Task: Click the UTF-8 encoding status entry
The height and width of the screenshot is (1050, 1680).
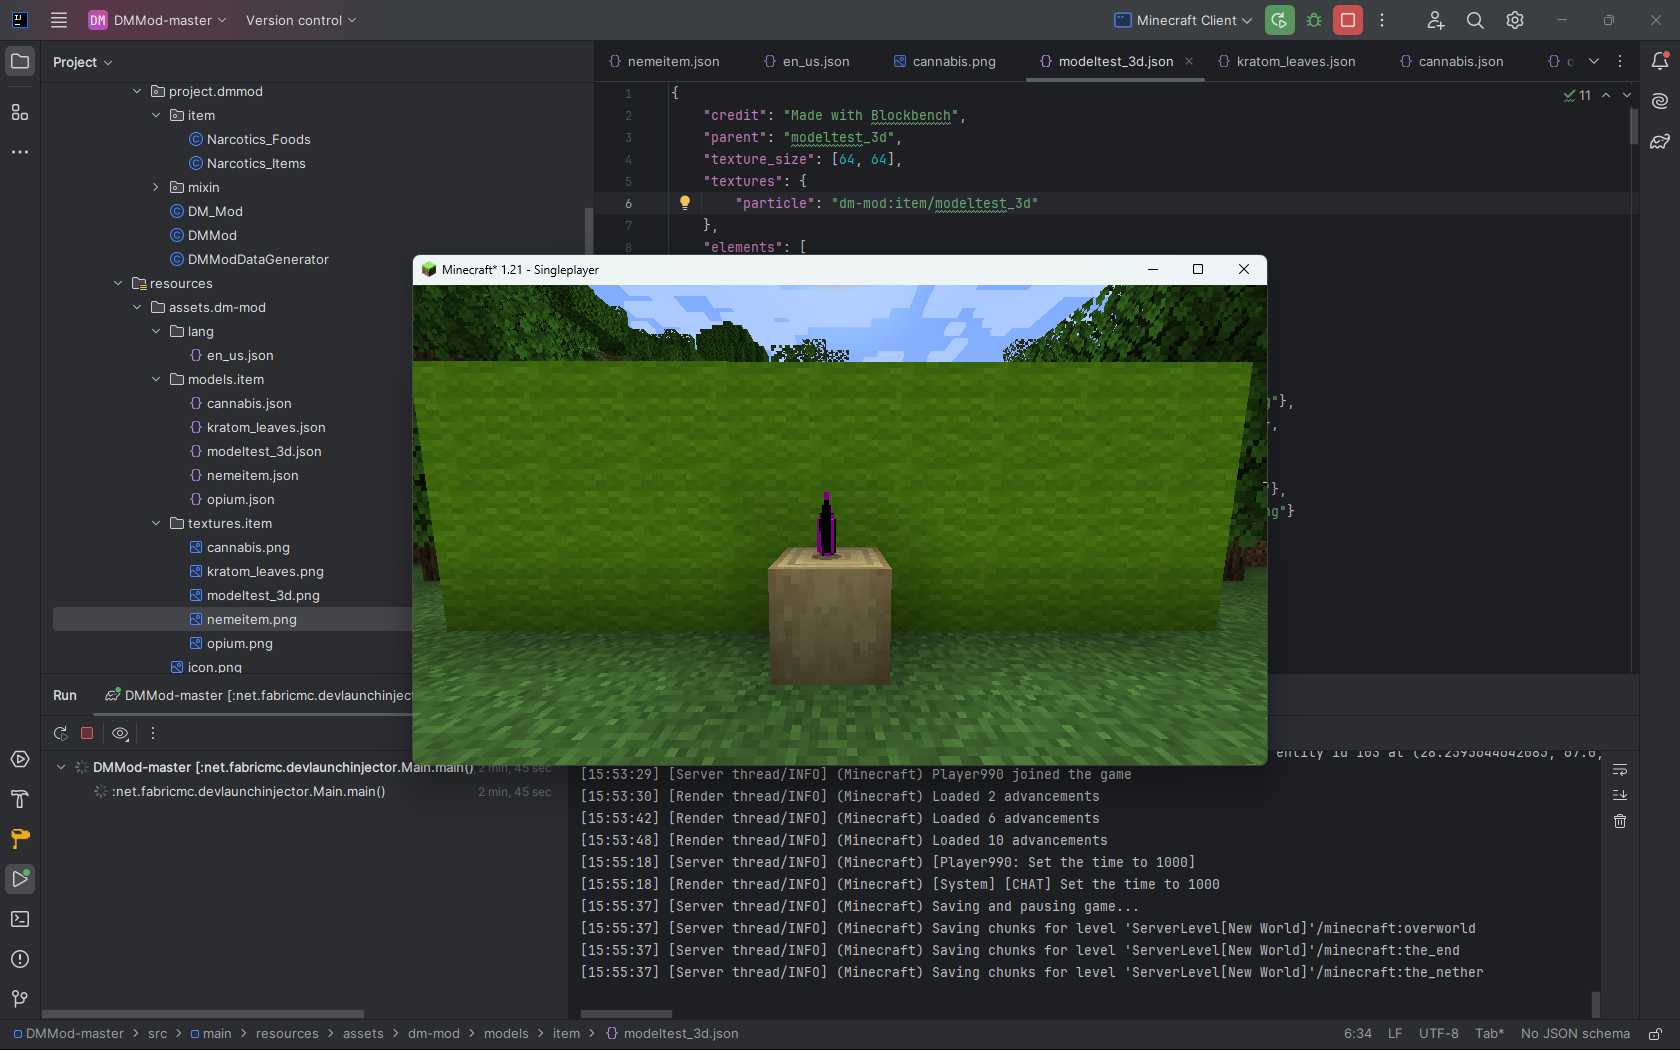Action: coord(1438,1034)
